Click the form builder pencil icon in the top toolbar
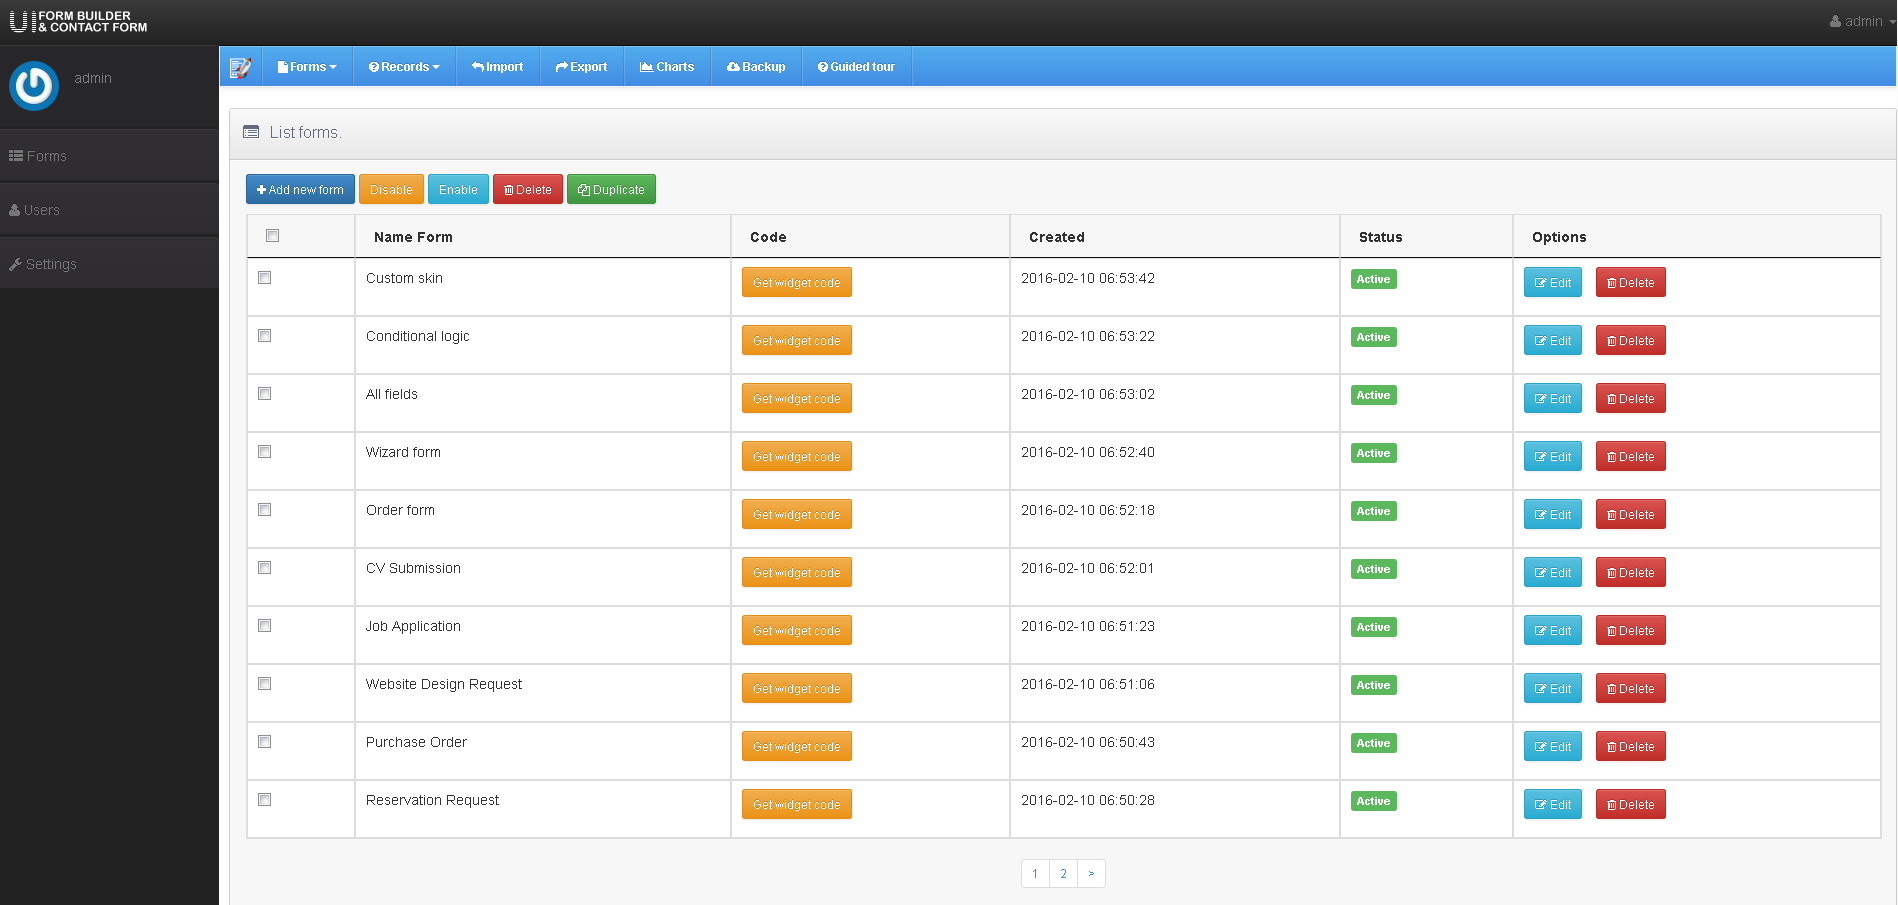This screenshot has height=905, width=1898. 240,68
